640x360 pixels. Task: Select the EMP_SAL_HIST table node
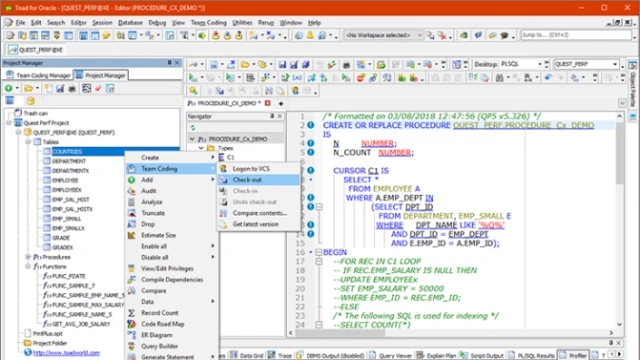tap(70, 200)
